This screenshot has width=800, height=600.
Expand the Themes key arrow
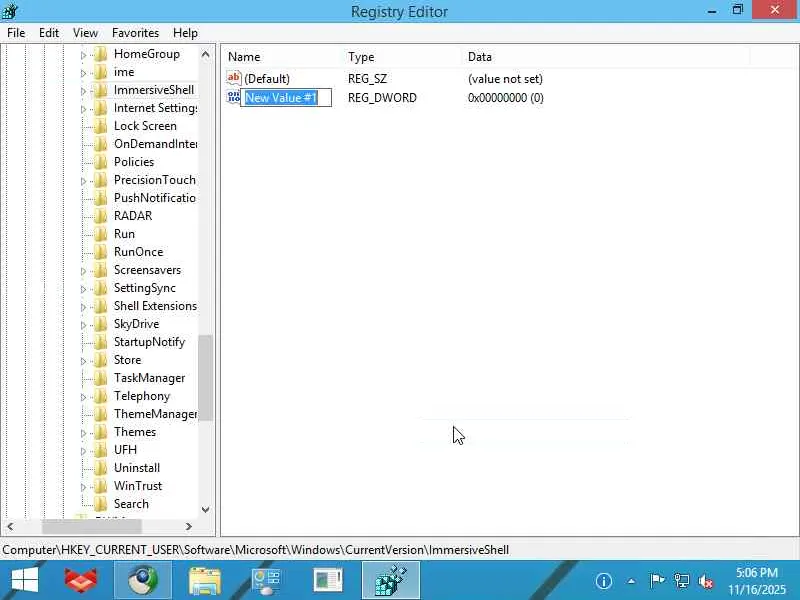(83, 433)
